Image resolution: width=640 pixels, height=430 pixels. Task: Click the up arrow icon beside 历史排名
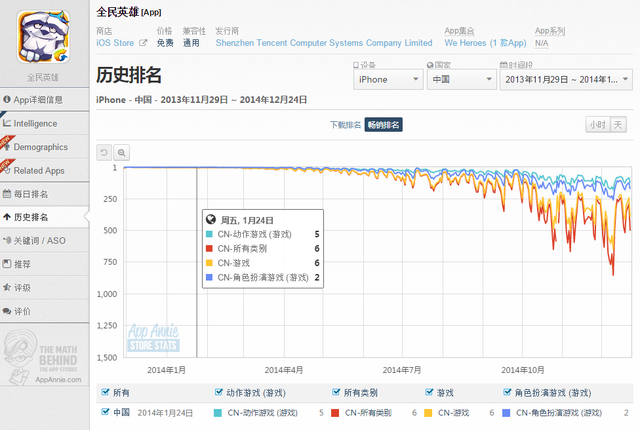coord(7,217)
